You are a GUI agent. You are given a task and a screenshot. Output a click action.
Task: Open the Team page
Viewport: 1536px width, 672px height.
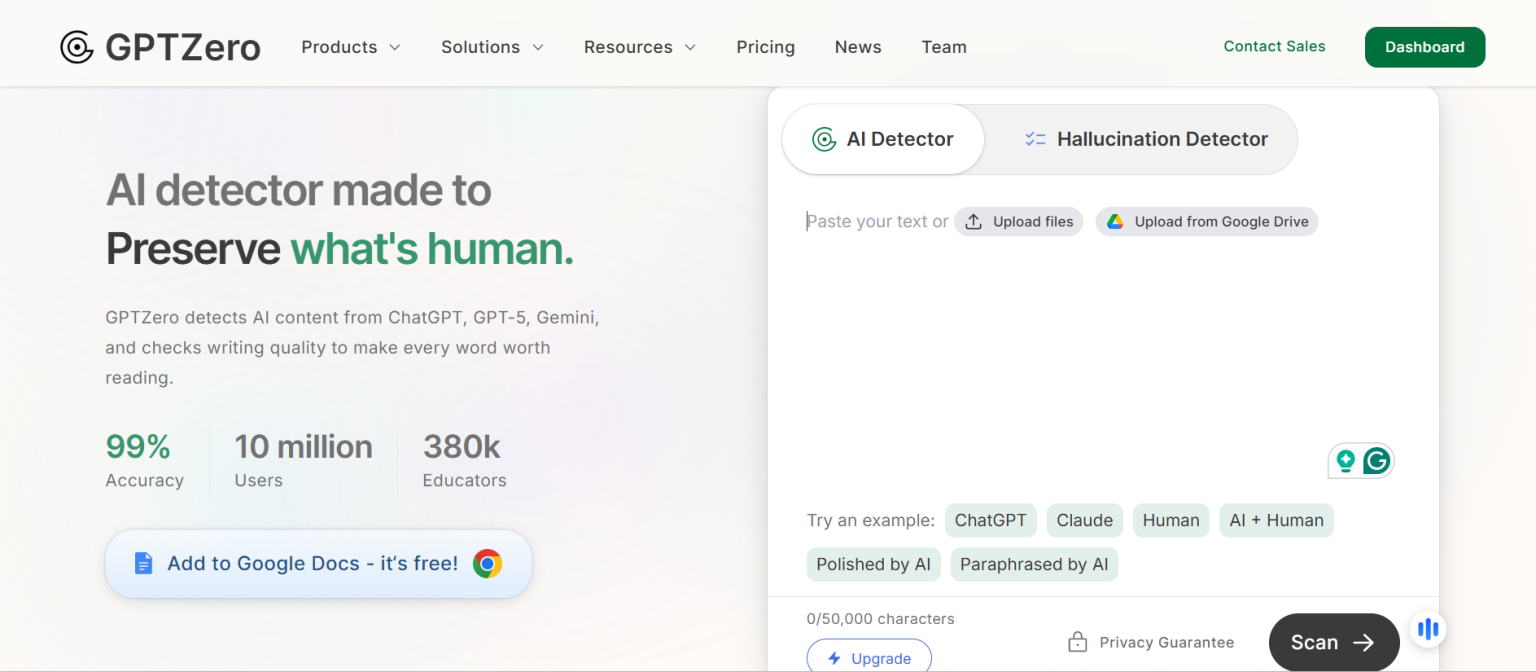[x=944, y=47]
